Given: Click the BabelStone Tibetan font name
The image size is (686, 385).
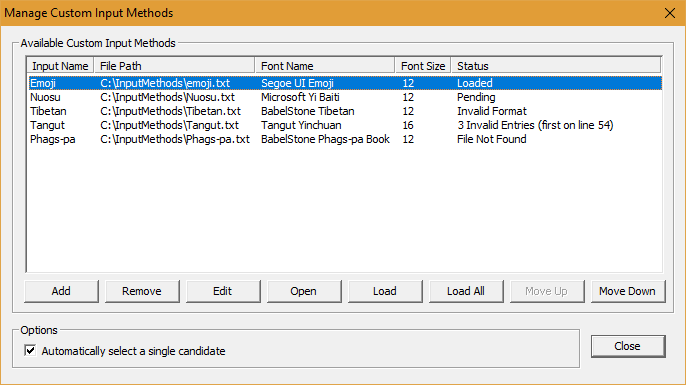Looking at the screenshot, I should (308, 111).
